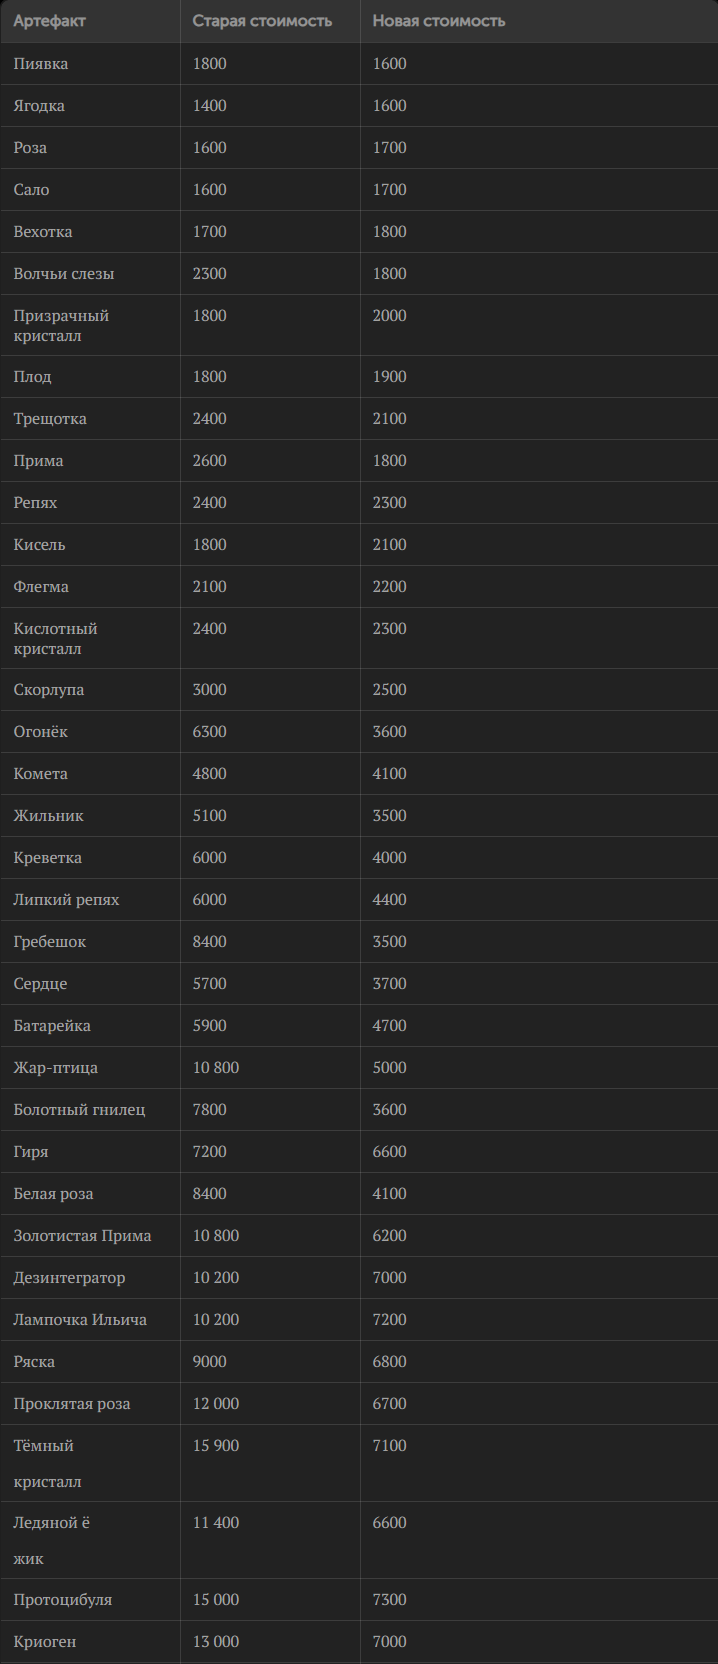Image resolution: width=718 pixels, height=1664 pixels.
Task: Click the Жар-птица artifact name
Action: [56, 1068]
